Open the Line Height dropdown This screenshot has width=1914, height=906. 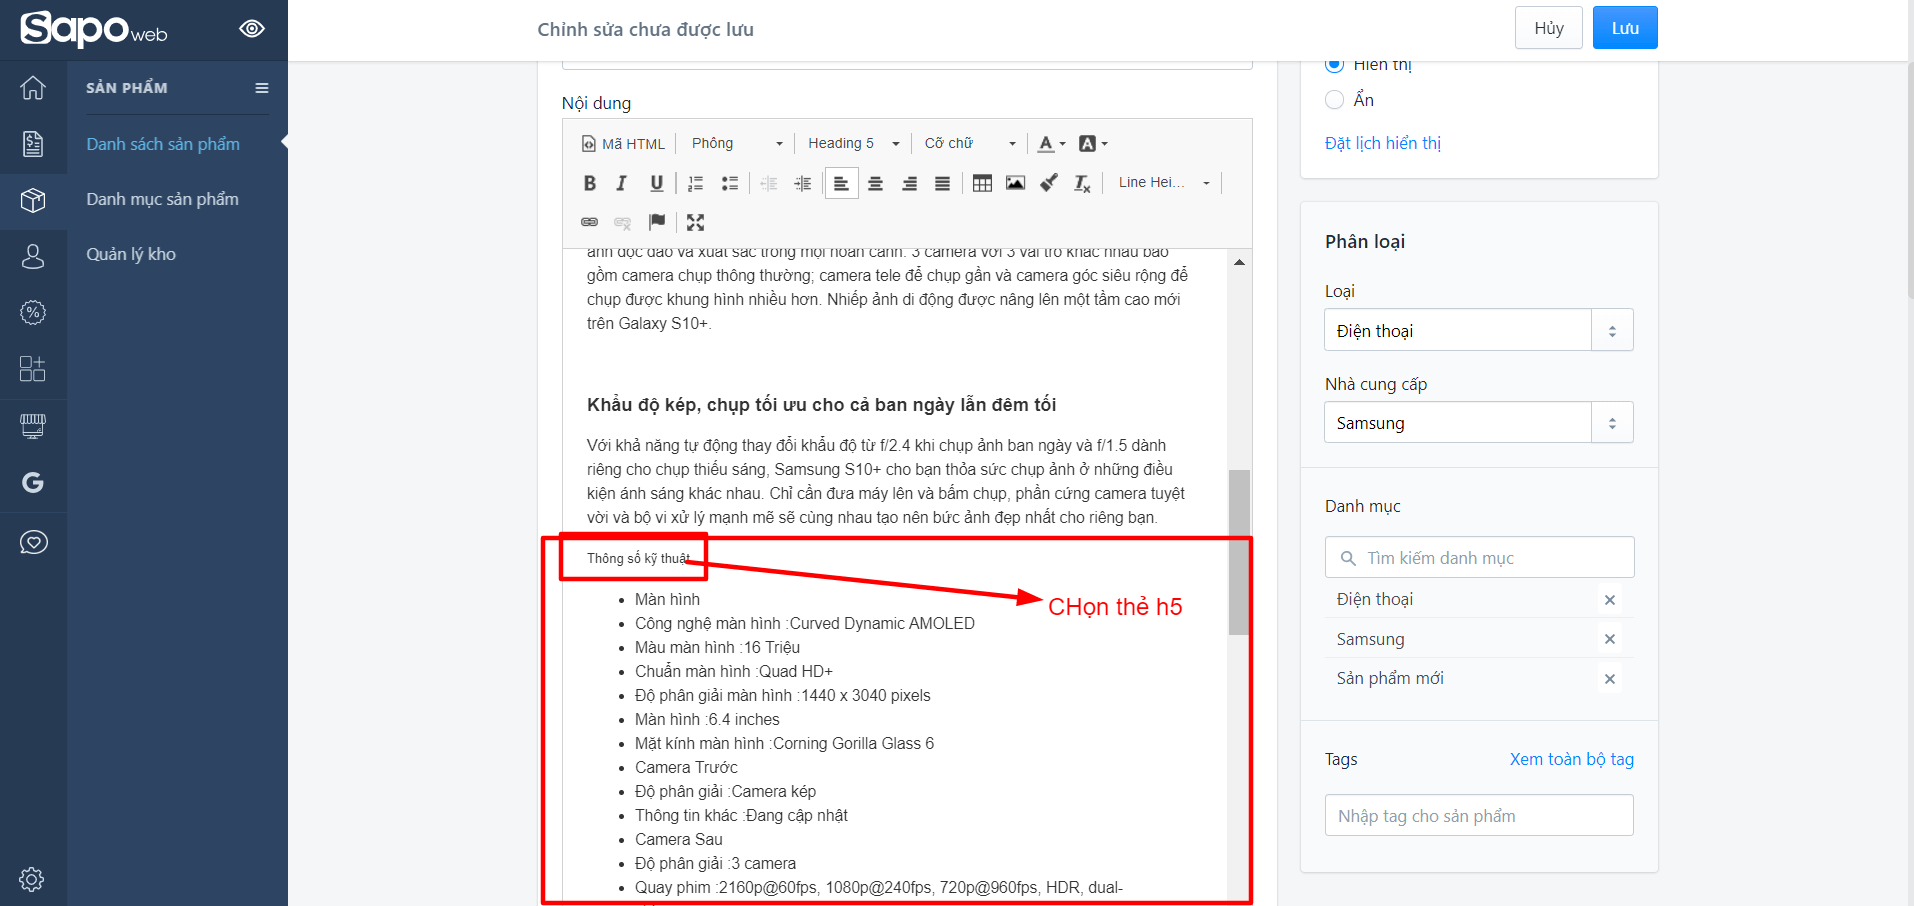tap(1164, 183)
